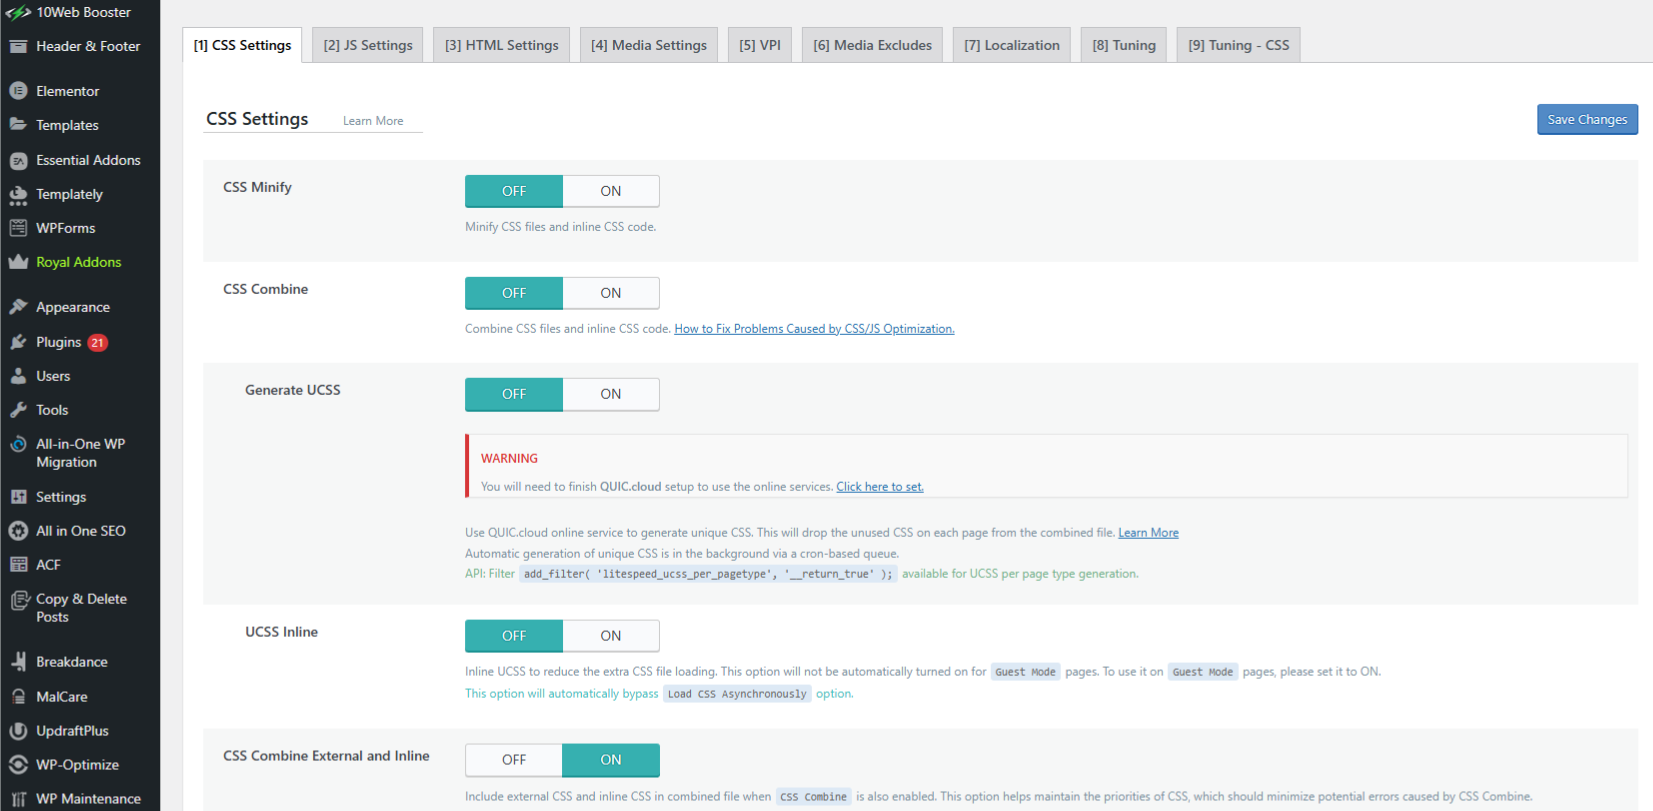Click the Save Changes button
The height and width of the screenshot is (811, 1653).
1587,119
